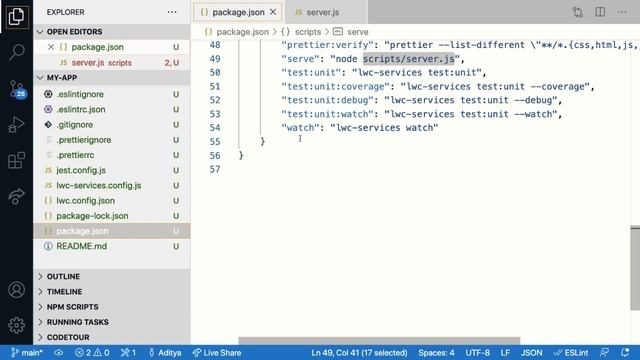Open .prettierignore file

click(112, 140)
